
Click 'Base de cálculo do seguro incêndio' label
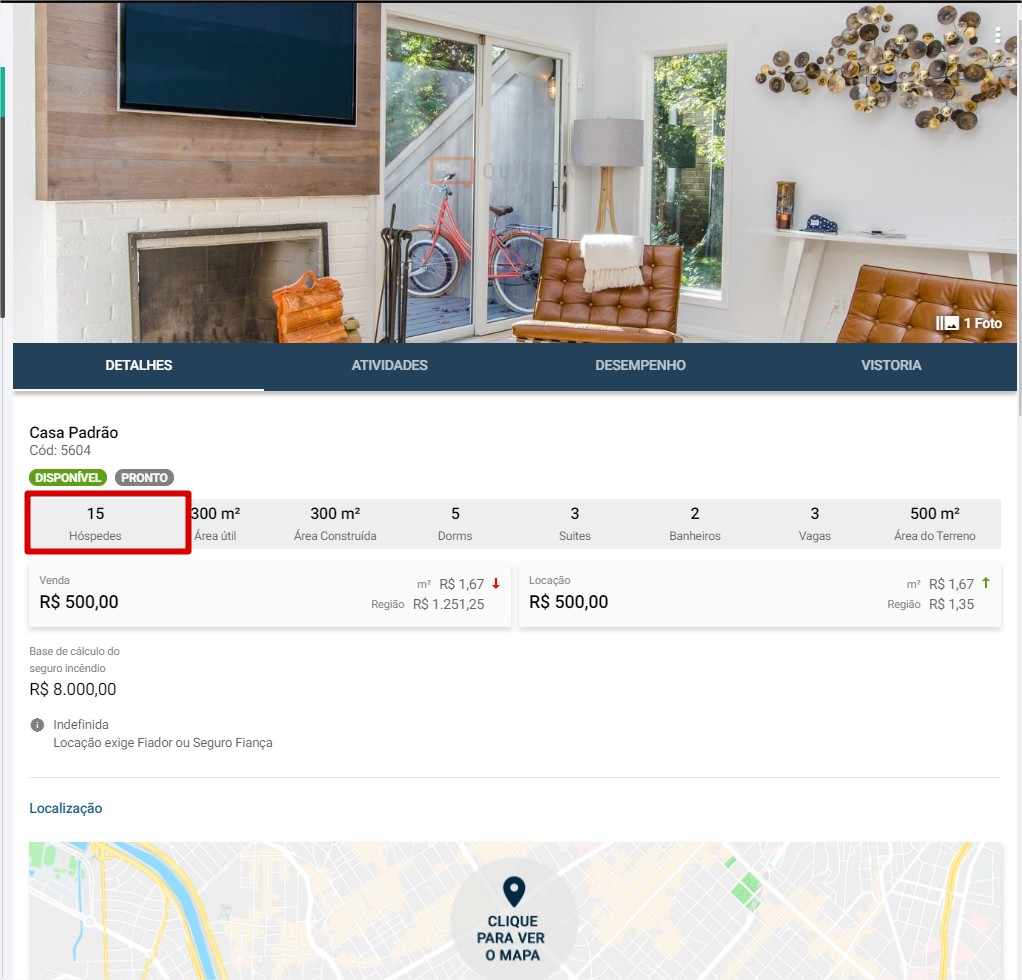coord(74,659)
